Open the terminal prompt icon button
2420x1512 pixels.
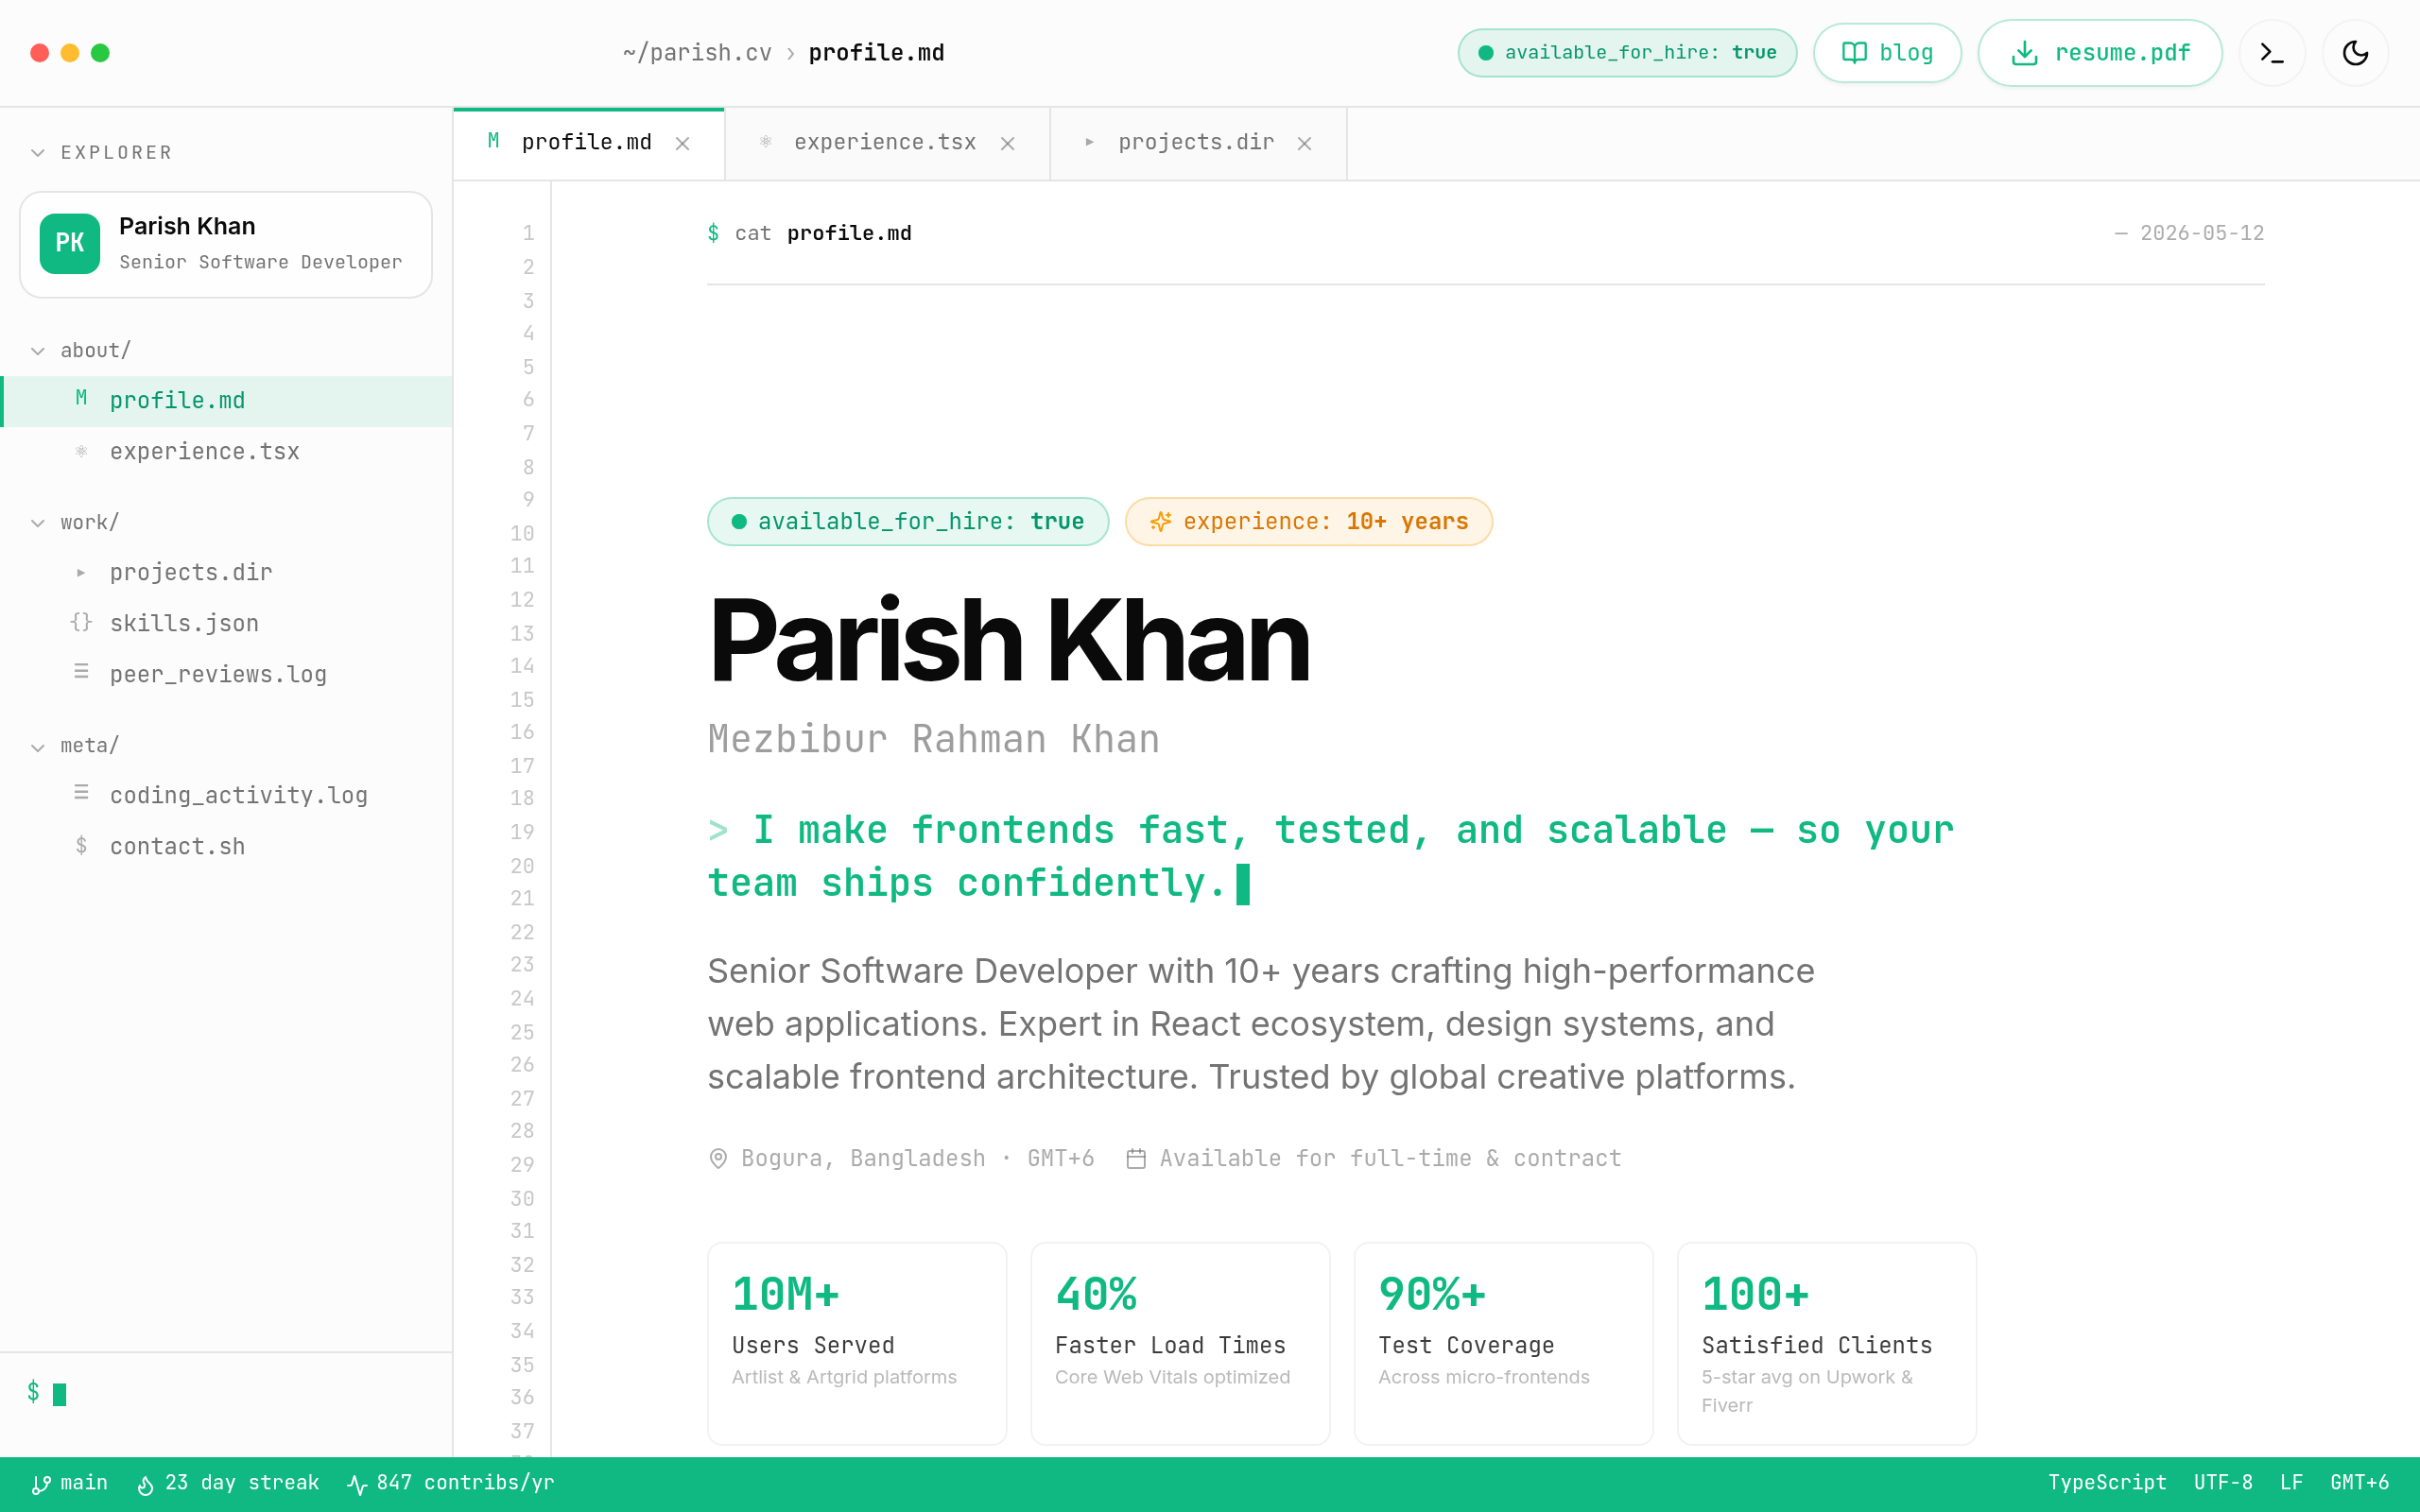tap(2272, 53)
